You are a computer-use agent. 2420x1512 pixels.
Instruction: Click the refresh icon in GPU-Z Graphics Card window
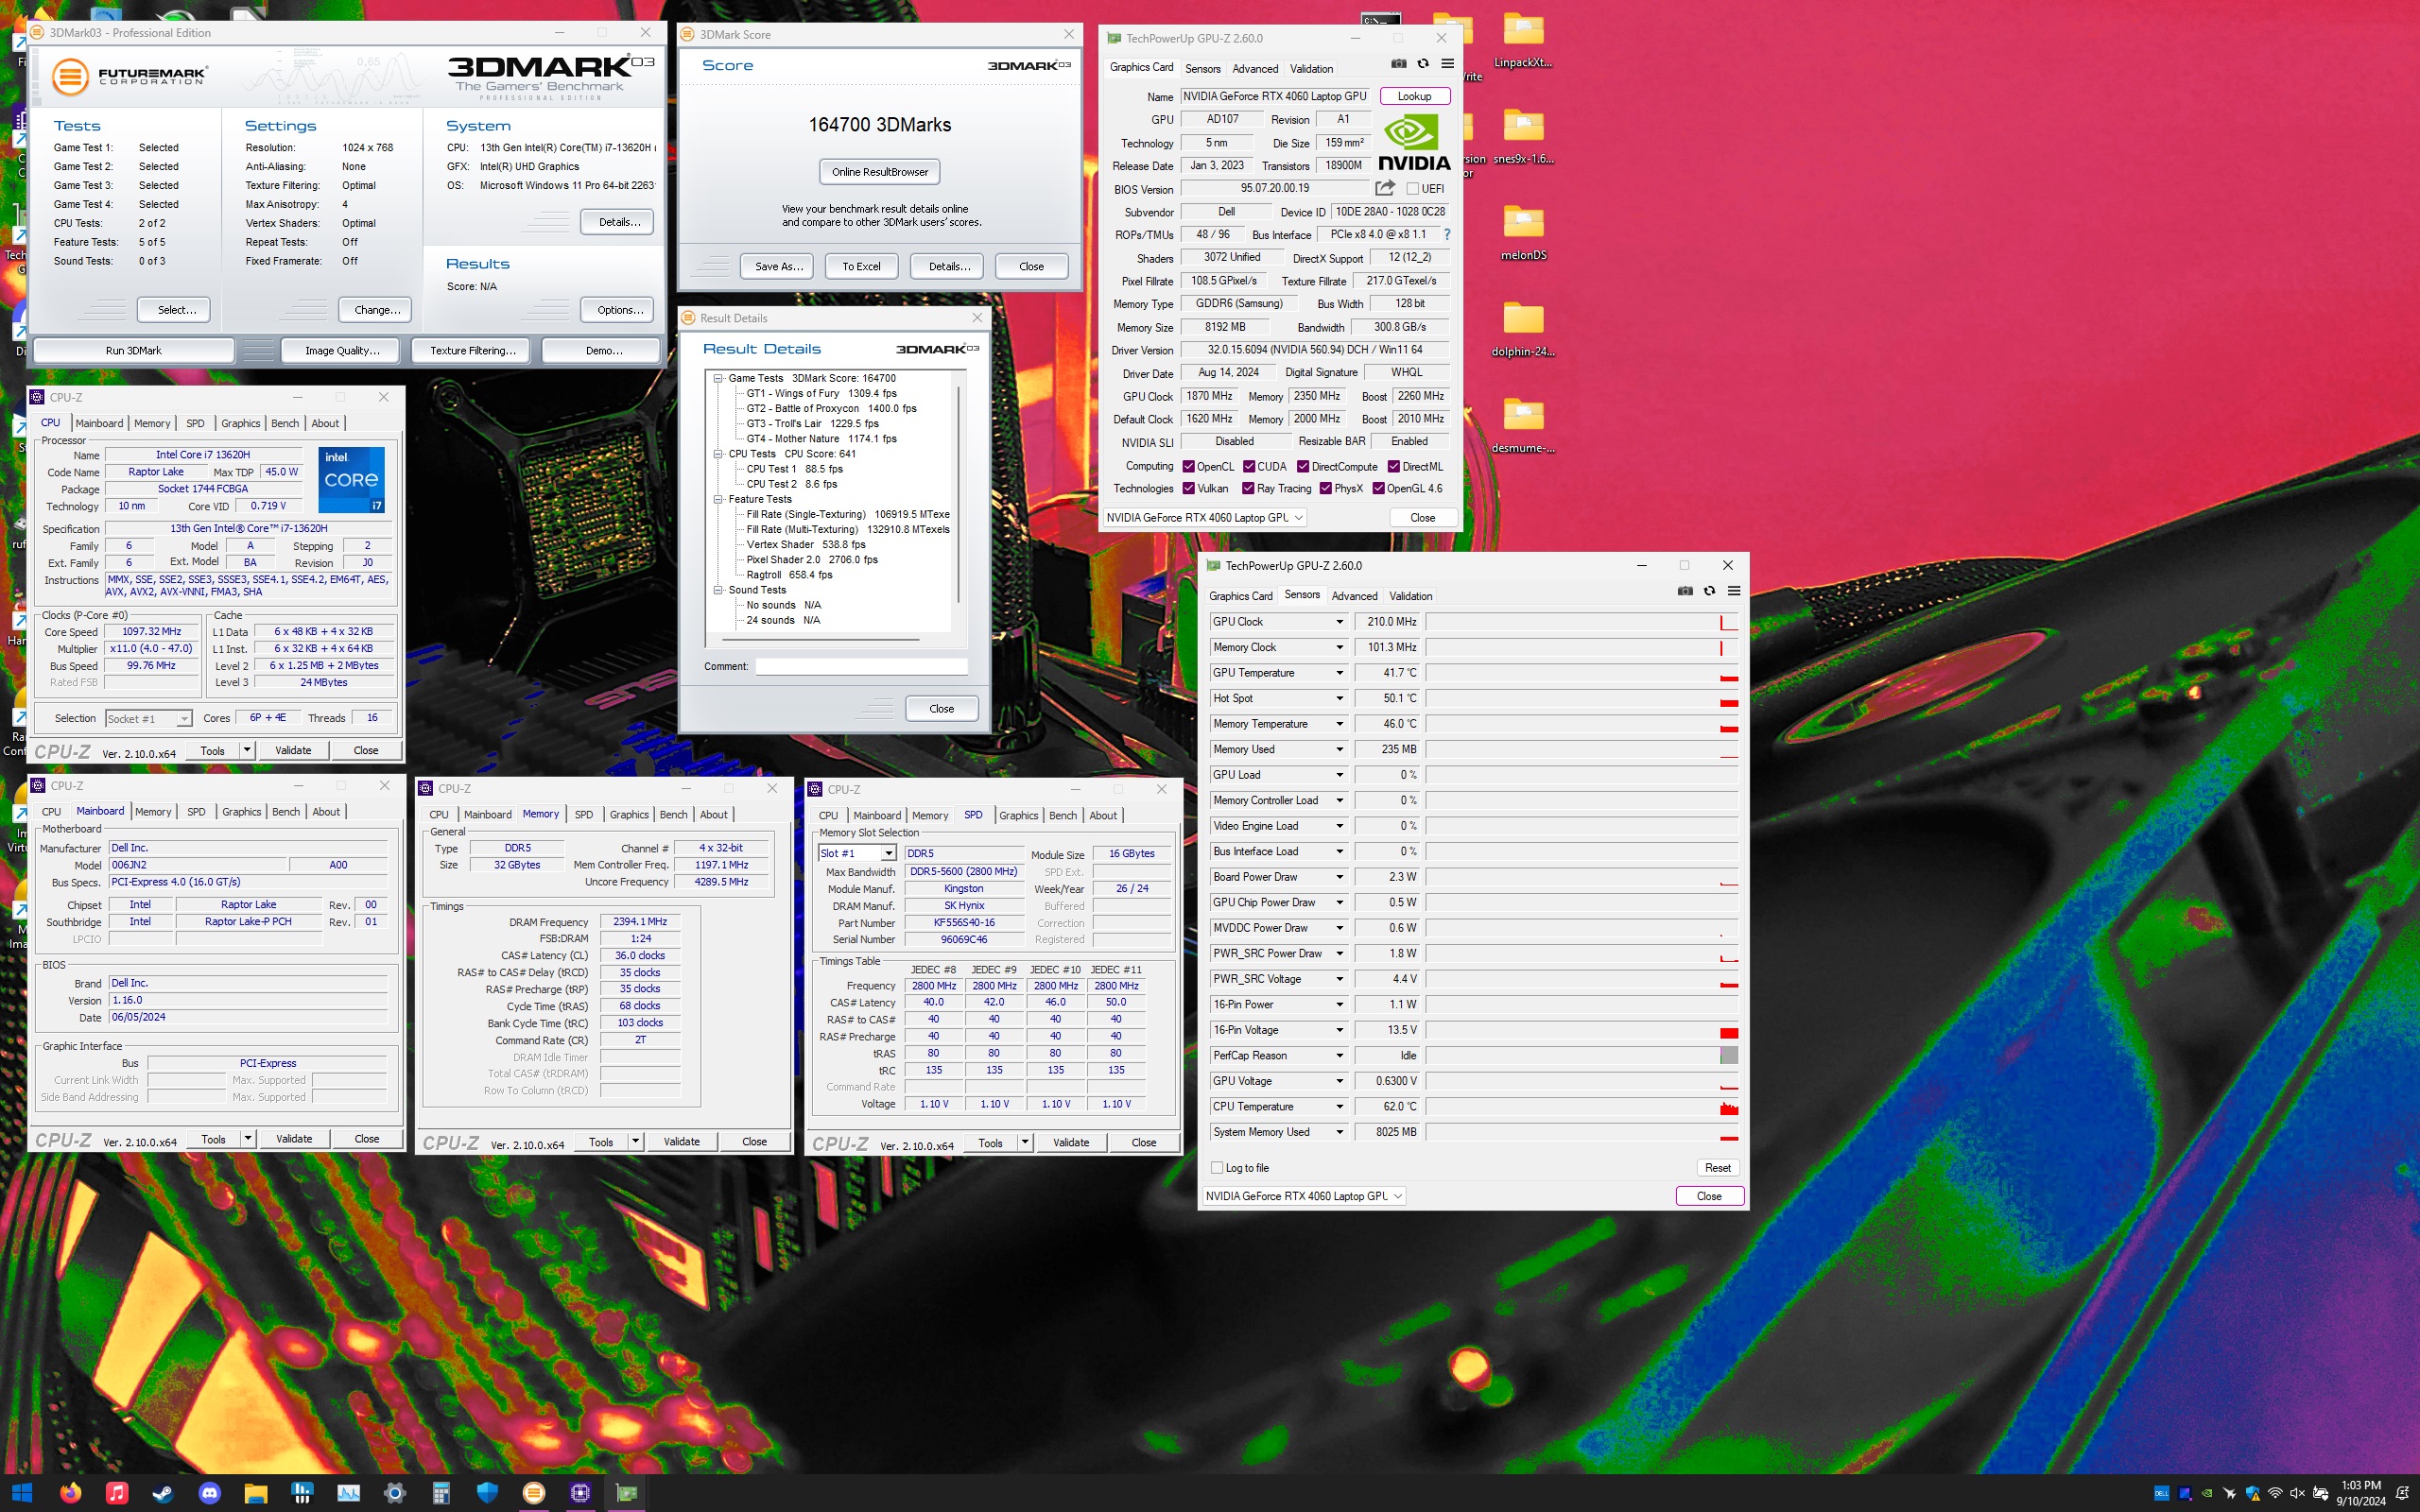pos(1423,64)
